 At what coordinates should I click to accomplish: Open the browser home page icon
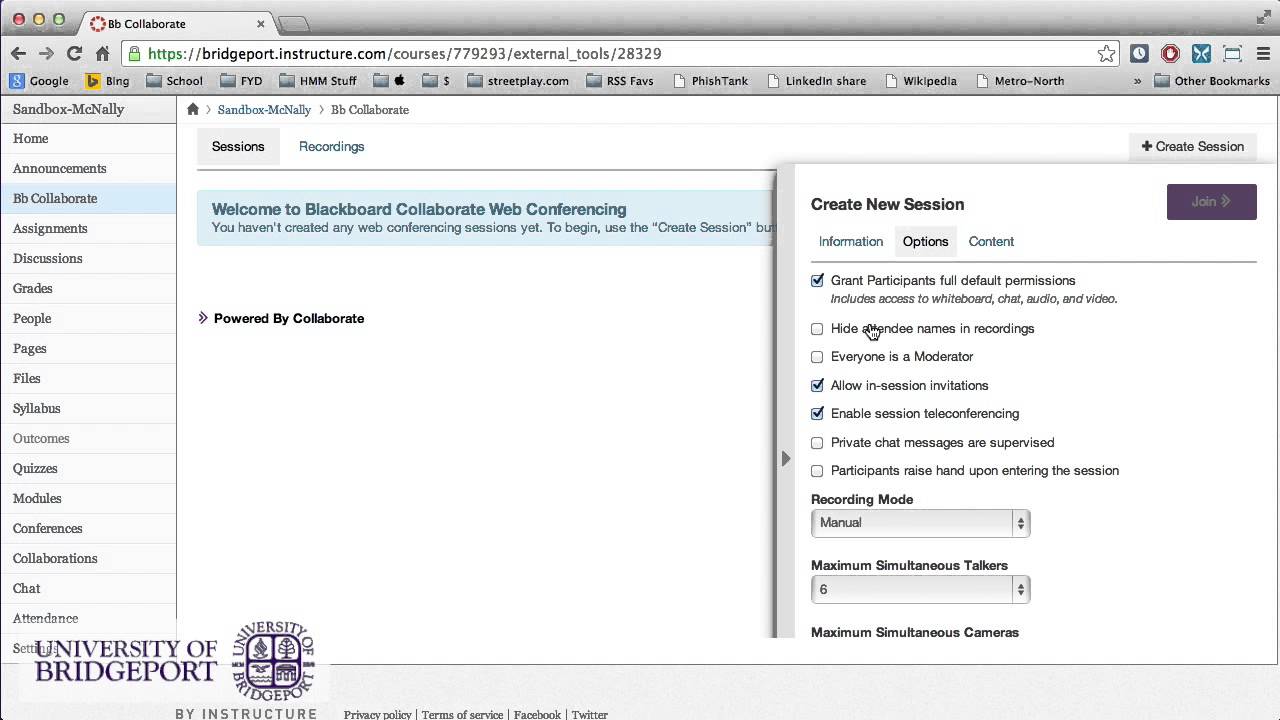pyautogui.click(x=102, y=54)
